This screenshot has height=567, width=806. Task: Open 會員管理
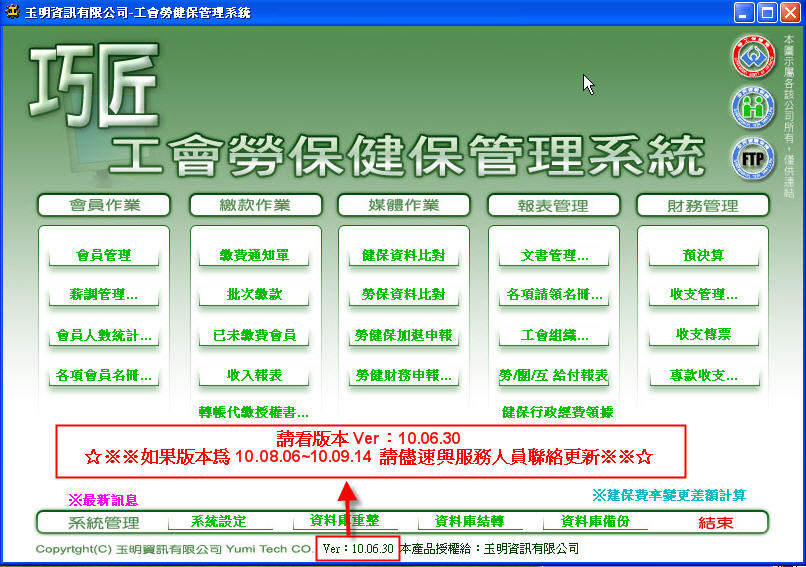[104, 255]
